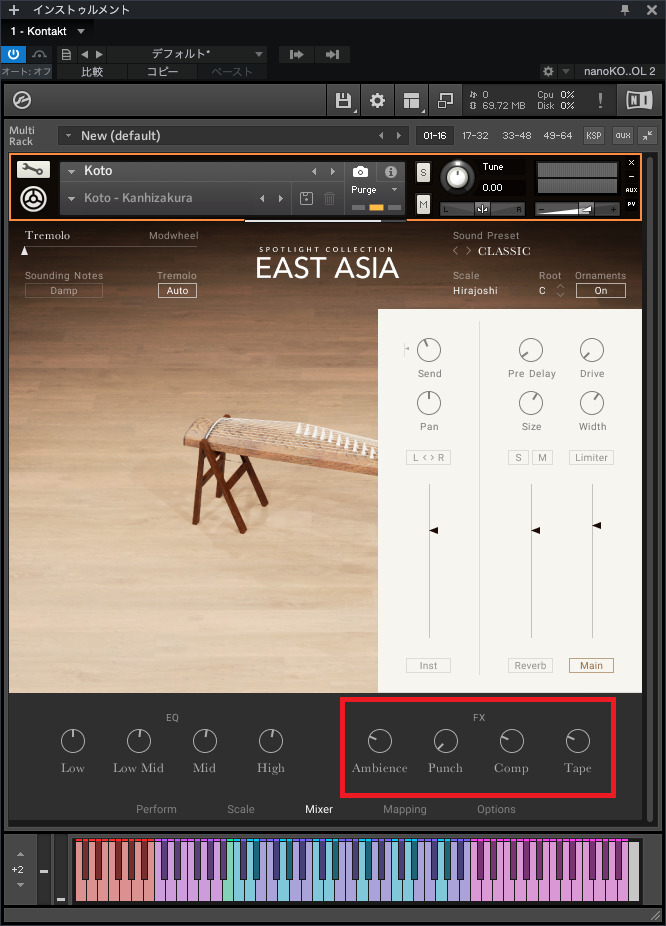
Task: Open Kontakt settings gear icon
Action: pyautogui.click(x=377, y=100)
